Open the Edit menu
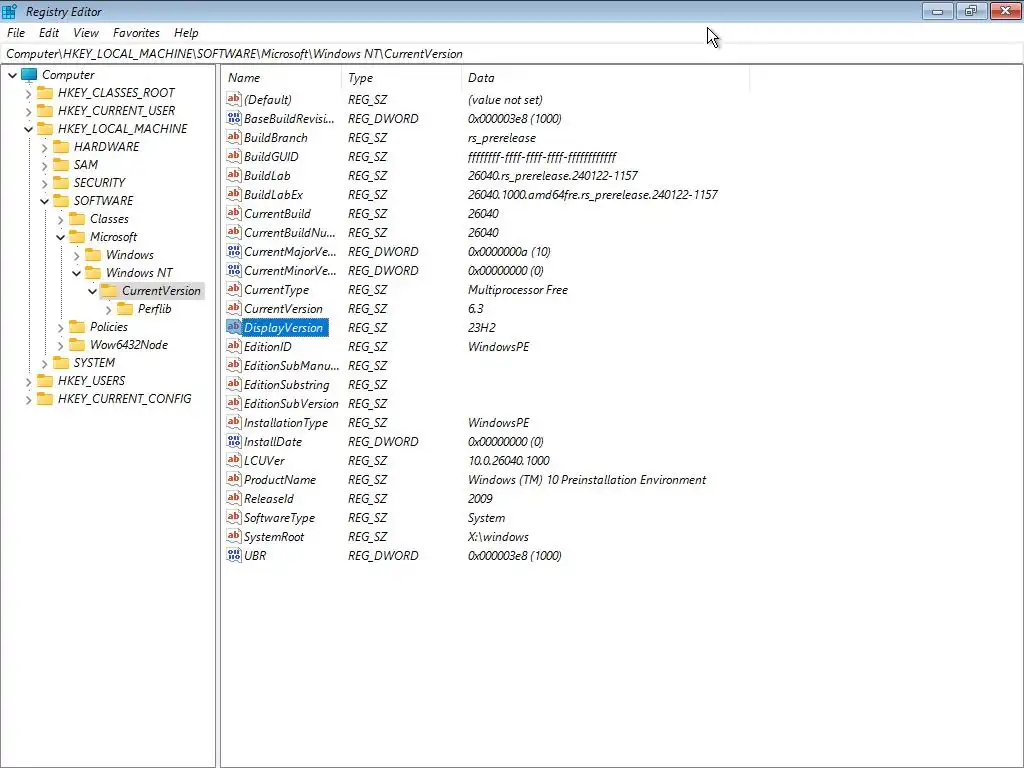Viewport: 1024px width, 768px height. click(x=49, y=33)
